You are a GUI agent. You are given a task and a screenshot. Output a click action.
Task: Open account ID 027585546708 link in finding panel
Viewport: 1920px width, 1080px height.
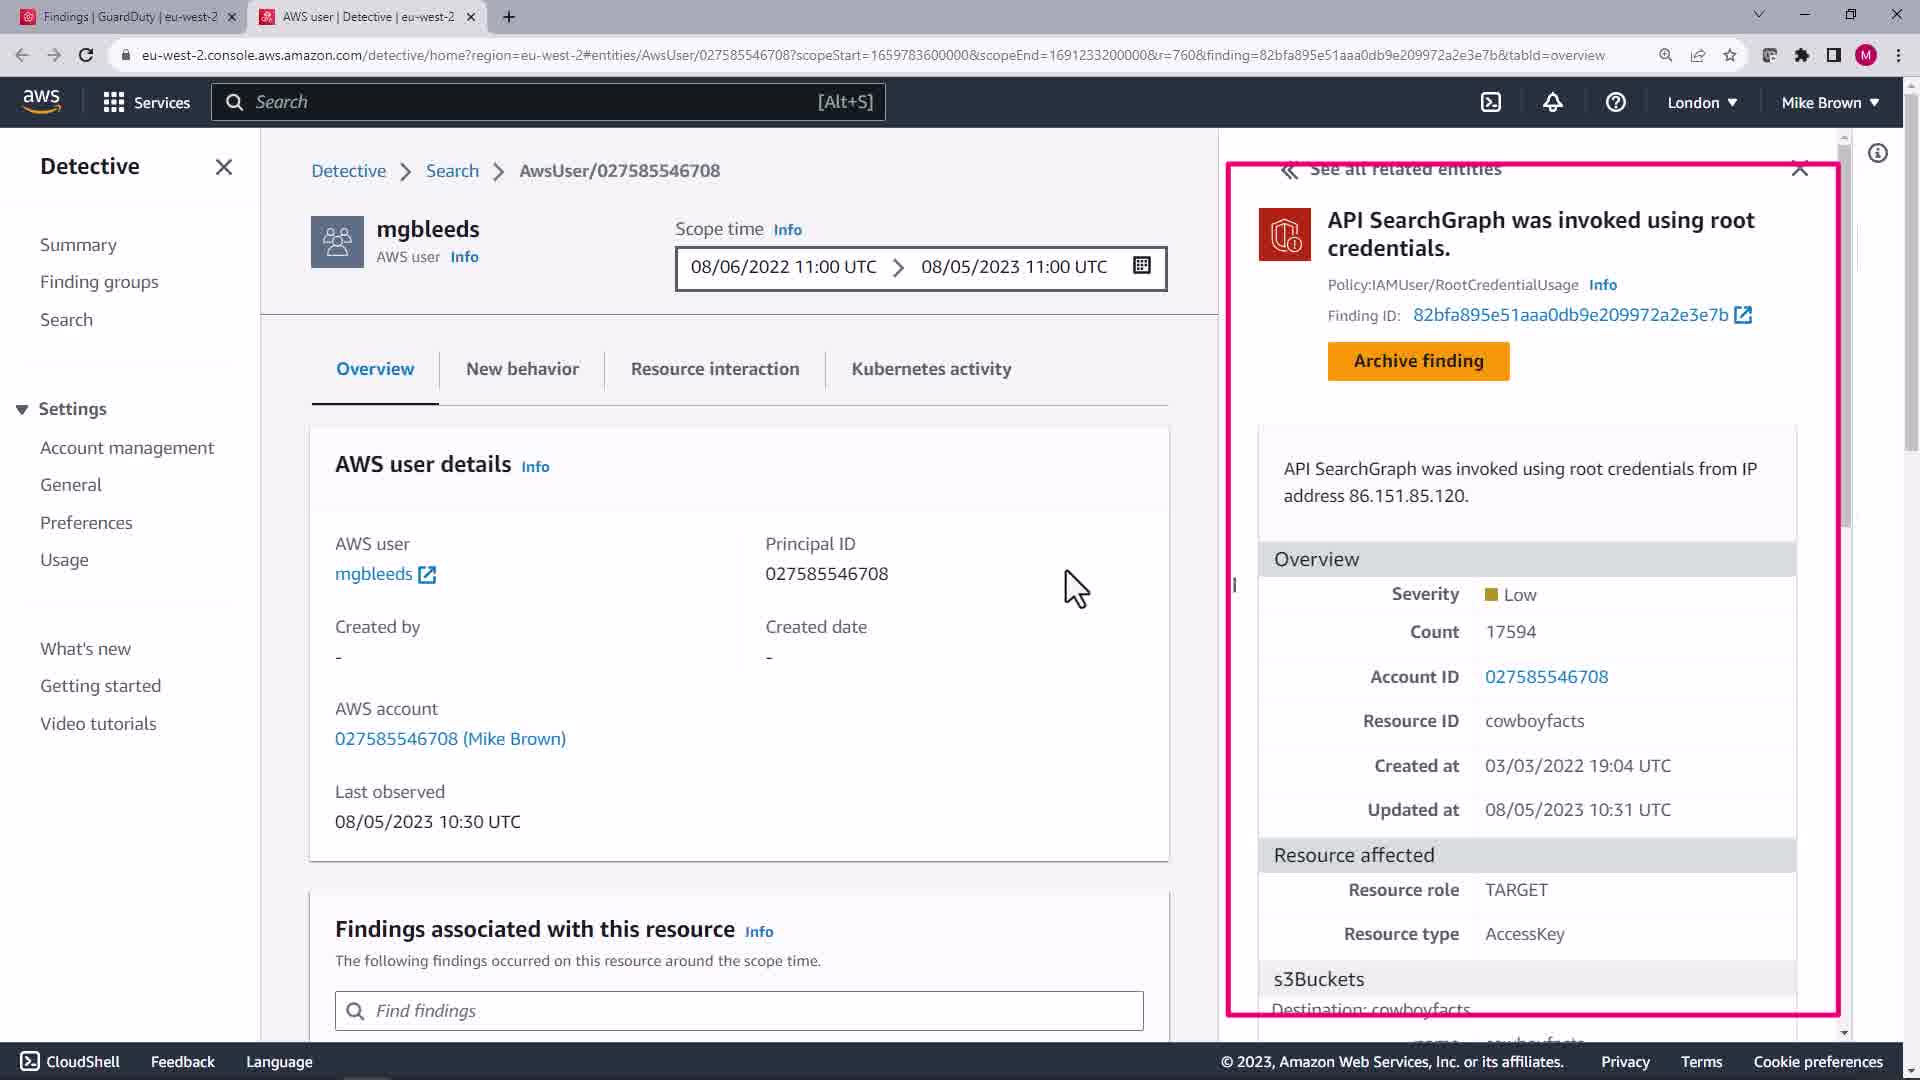coord(1546,677)
